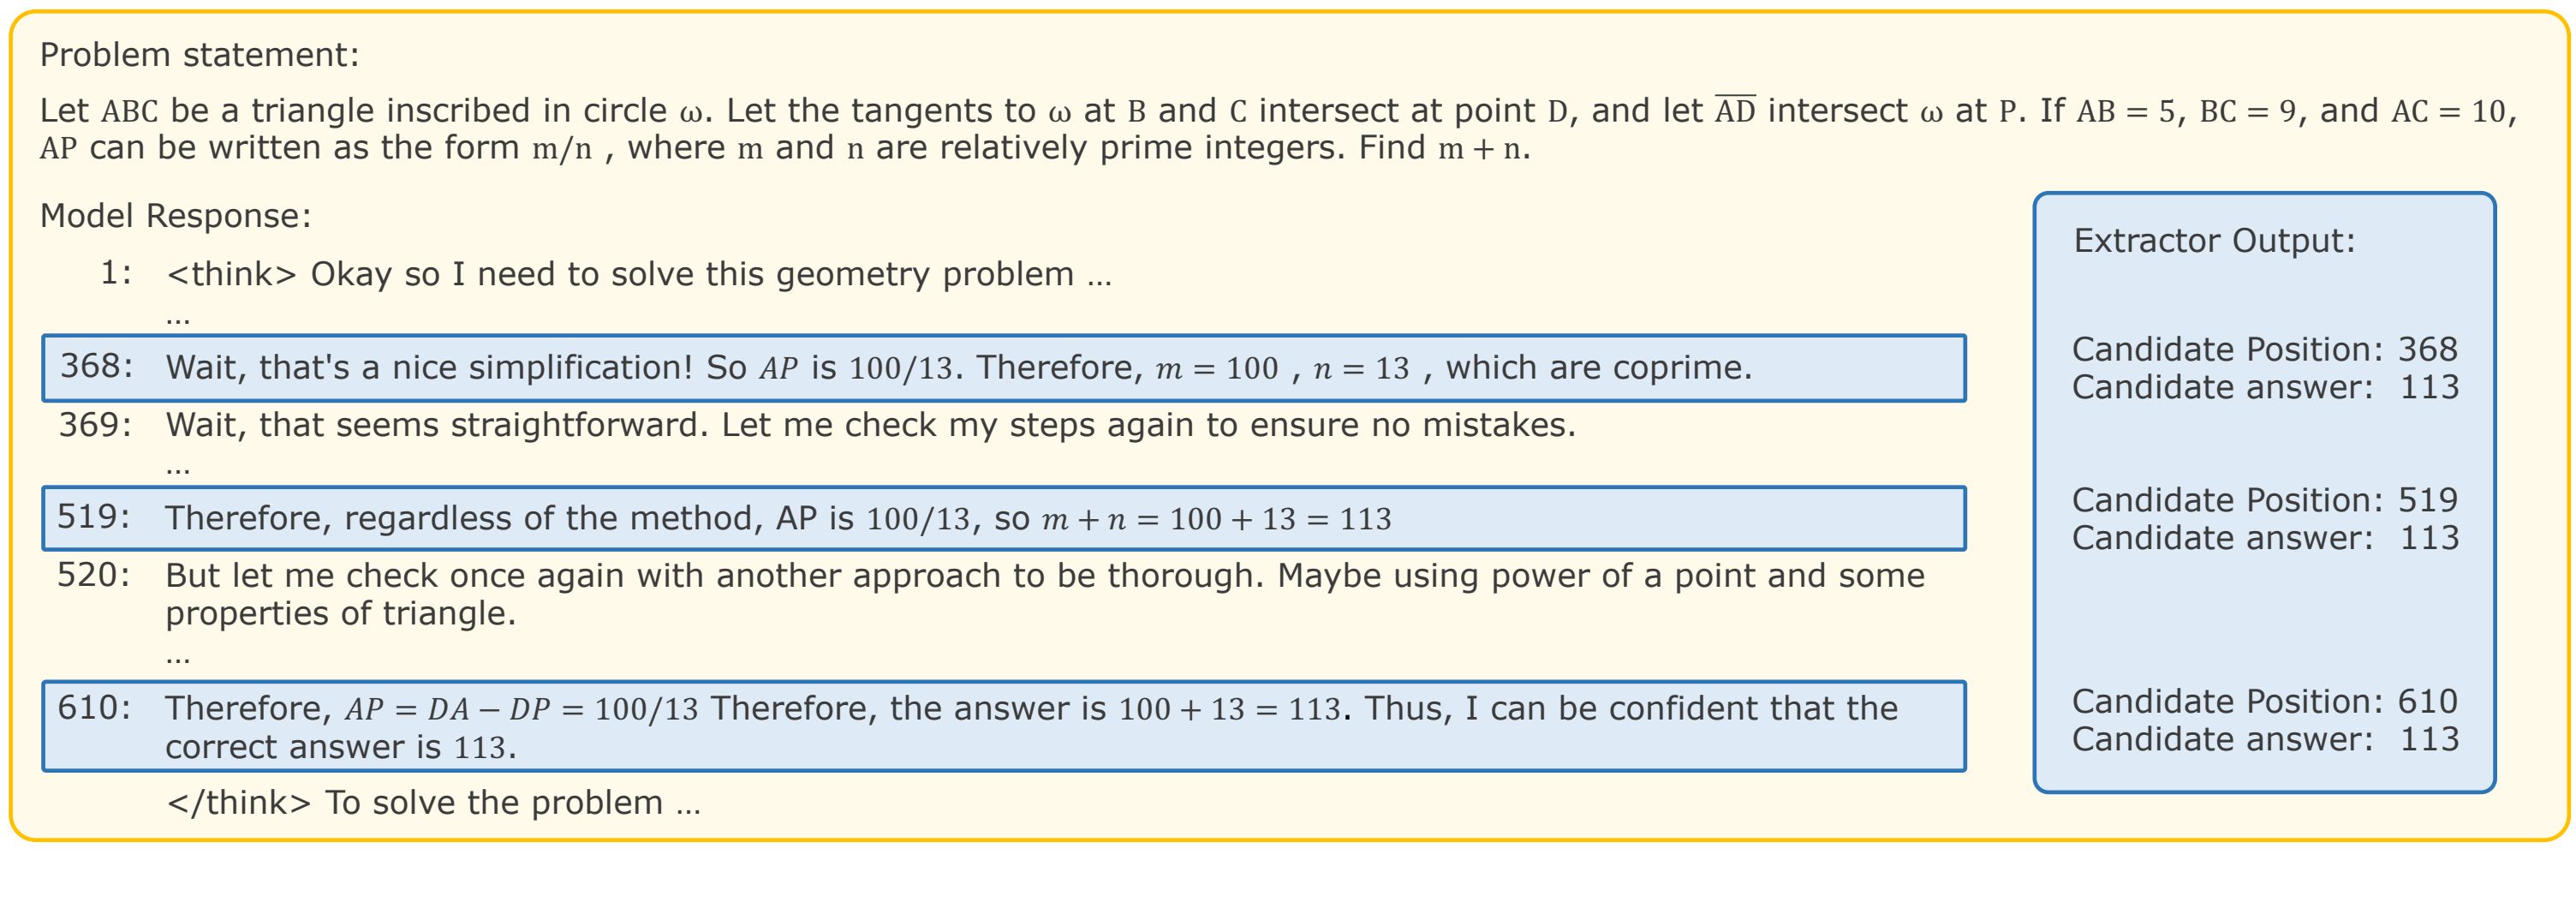Image resolution: width=2576 pixels, height=908 pixels.
Task: Click line 369 about checking steps again
Action: click(x=870, y=425)
